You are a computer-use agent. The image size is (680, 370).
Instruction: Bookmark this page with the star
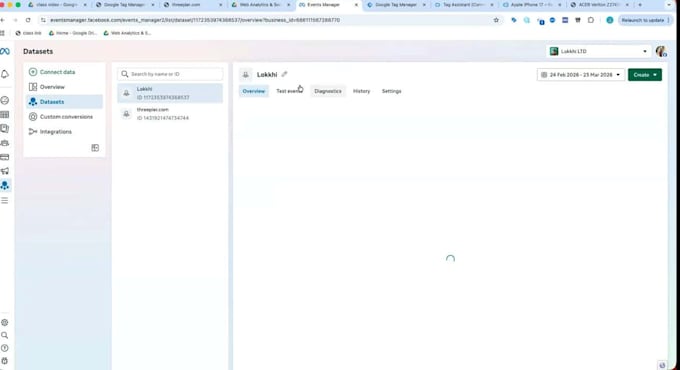tap(496, 20)
